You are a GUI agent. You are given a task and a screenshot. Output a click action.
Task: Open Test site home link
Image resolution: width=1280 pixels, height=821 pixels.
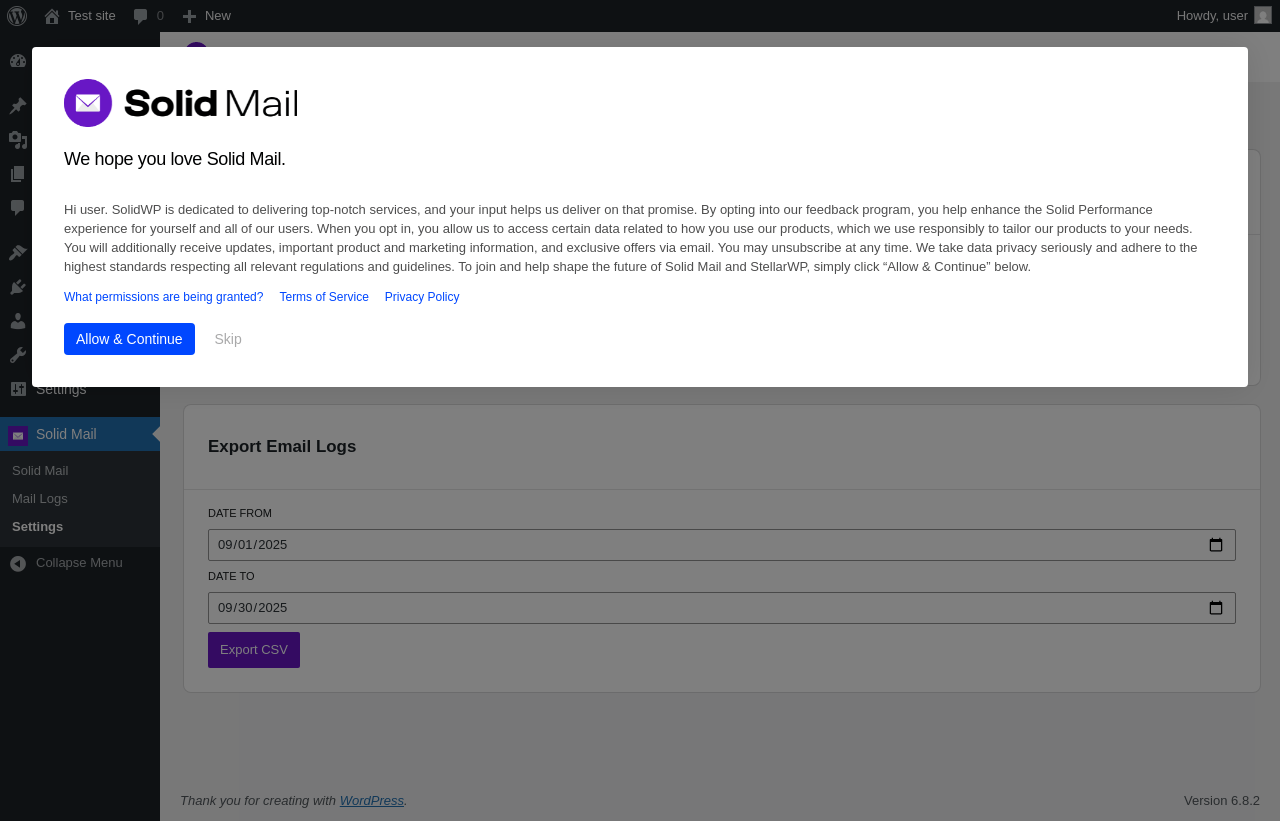(x=80, y=16)
